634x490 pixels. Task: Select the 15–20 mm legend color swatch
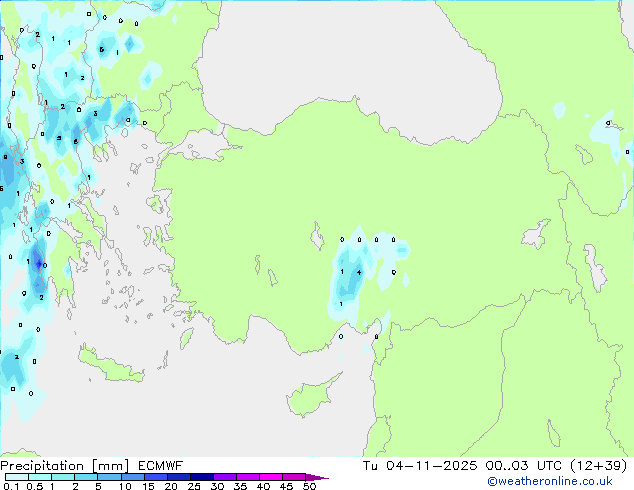tap(155, 477)
